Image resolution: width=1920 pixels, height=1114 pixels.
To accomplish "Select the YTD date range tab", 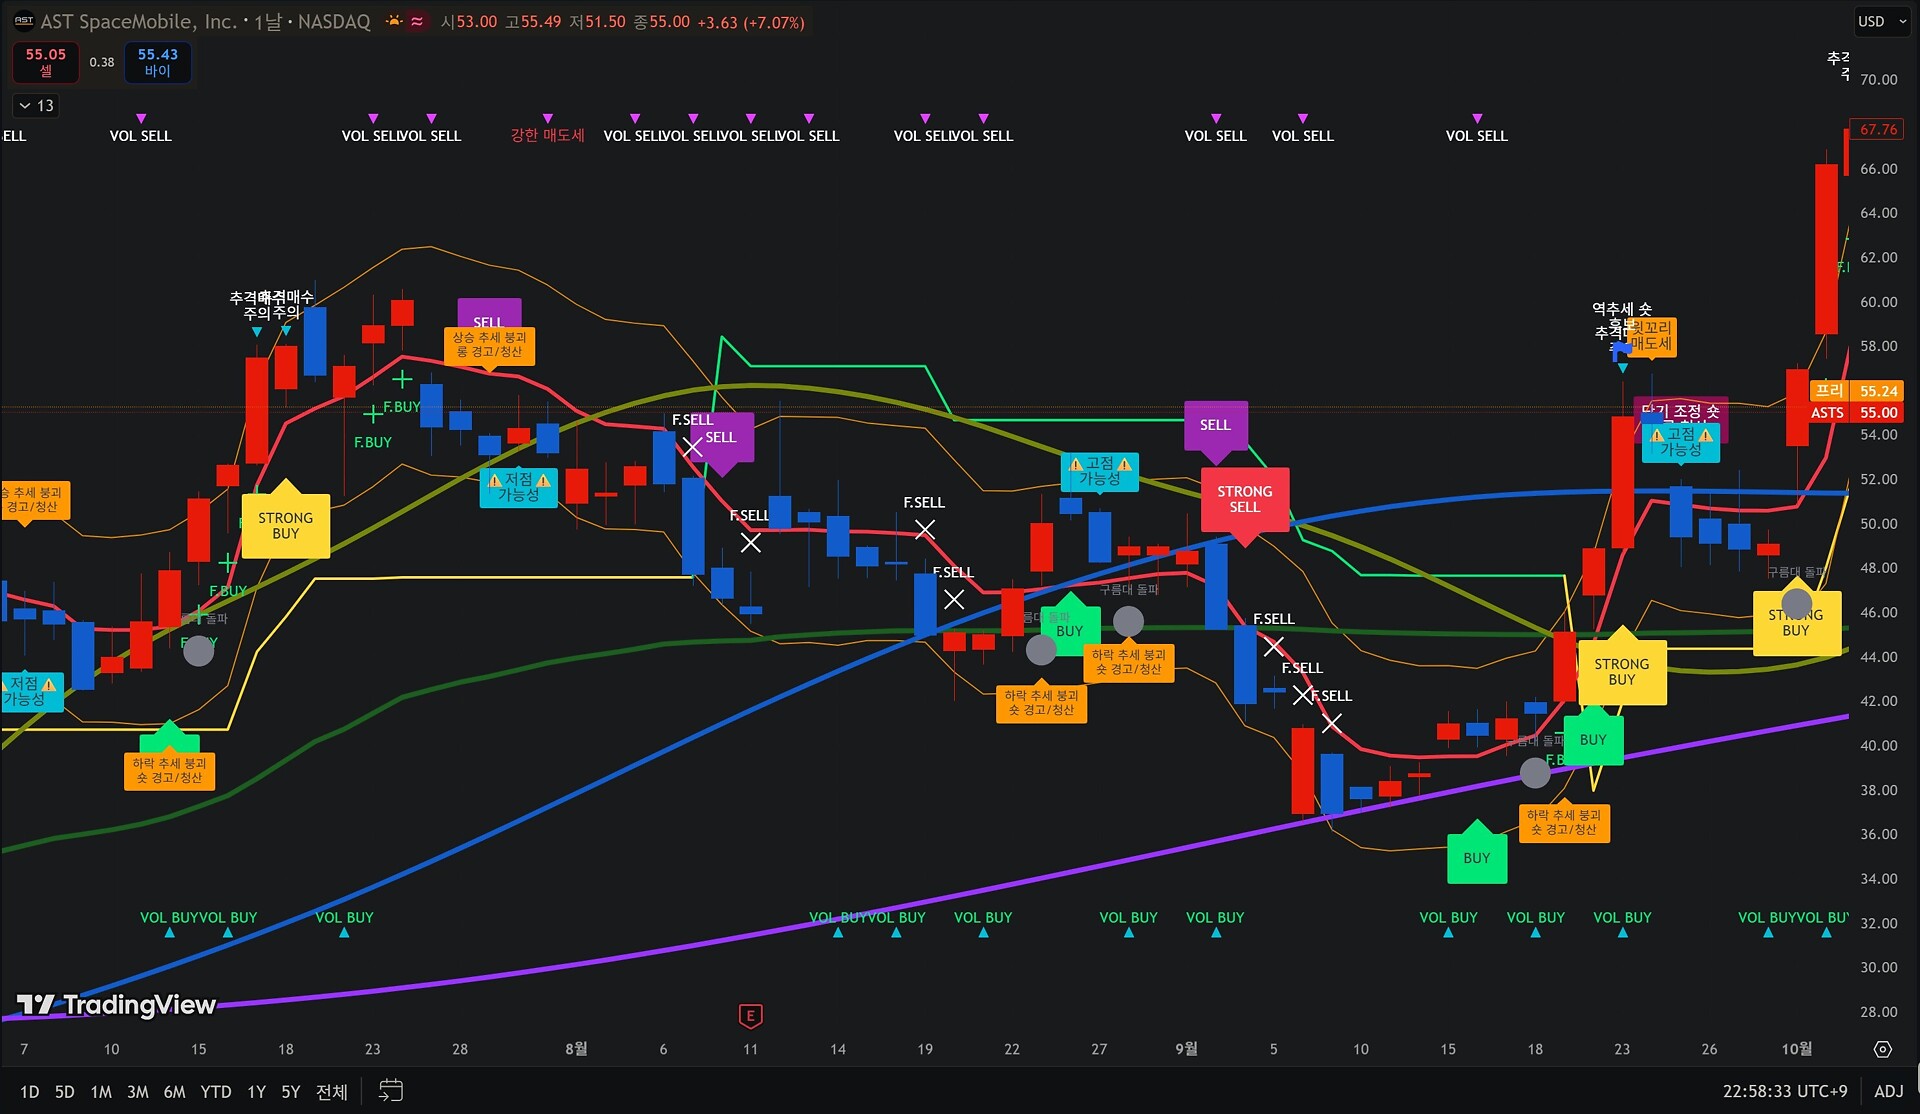I will coord(215,1092).
